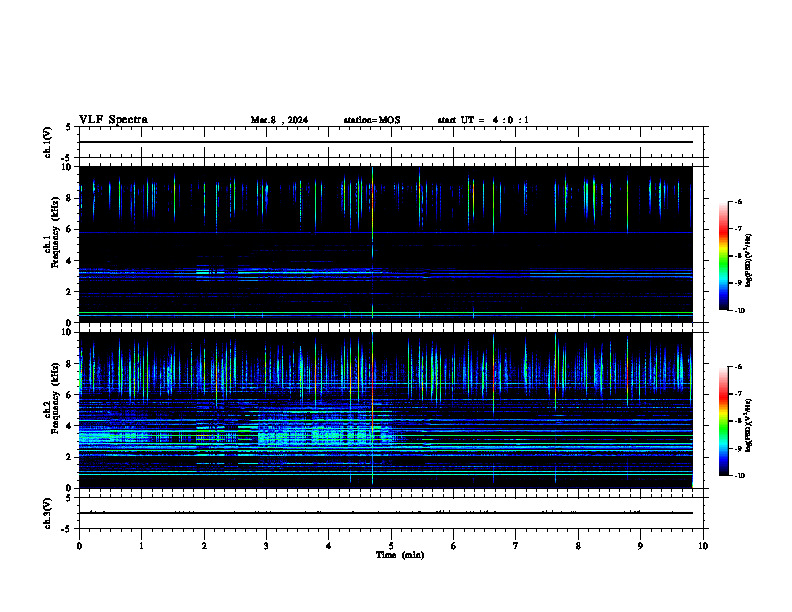Select the ch.1 "Frequency (kHz)" axis label
The height and width of the screenshot is (612, 792).
tap(55, 232)
